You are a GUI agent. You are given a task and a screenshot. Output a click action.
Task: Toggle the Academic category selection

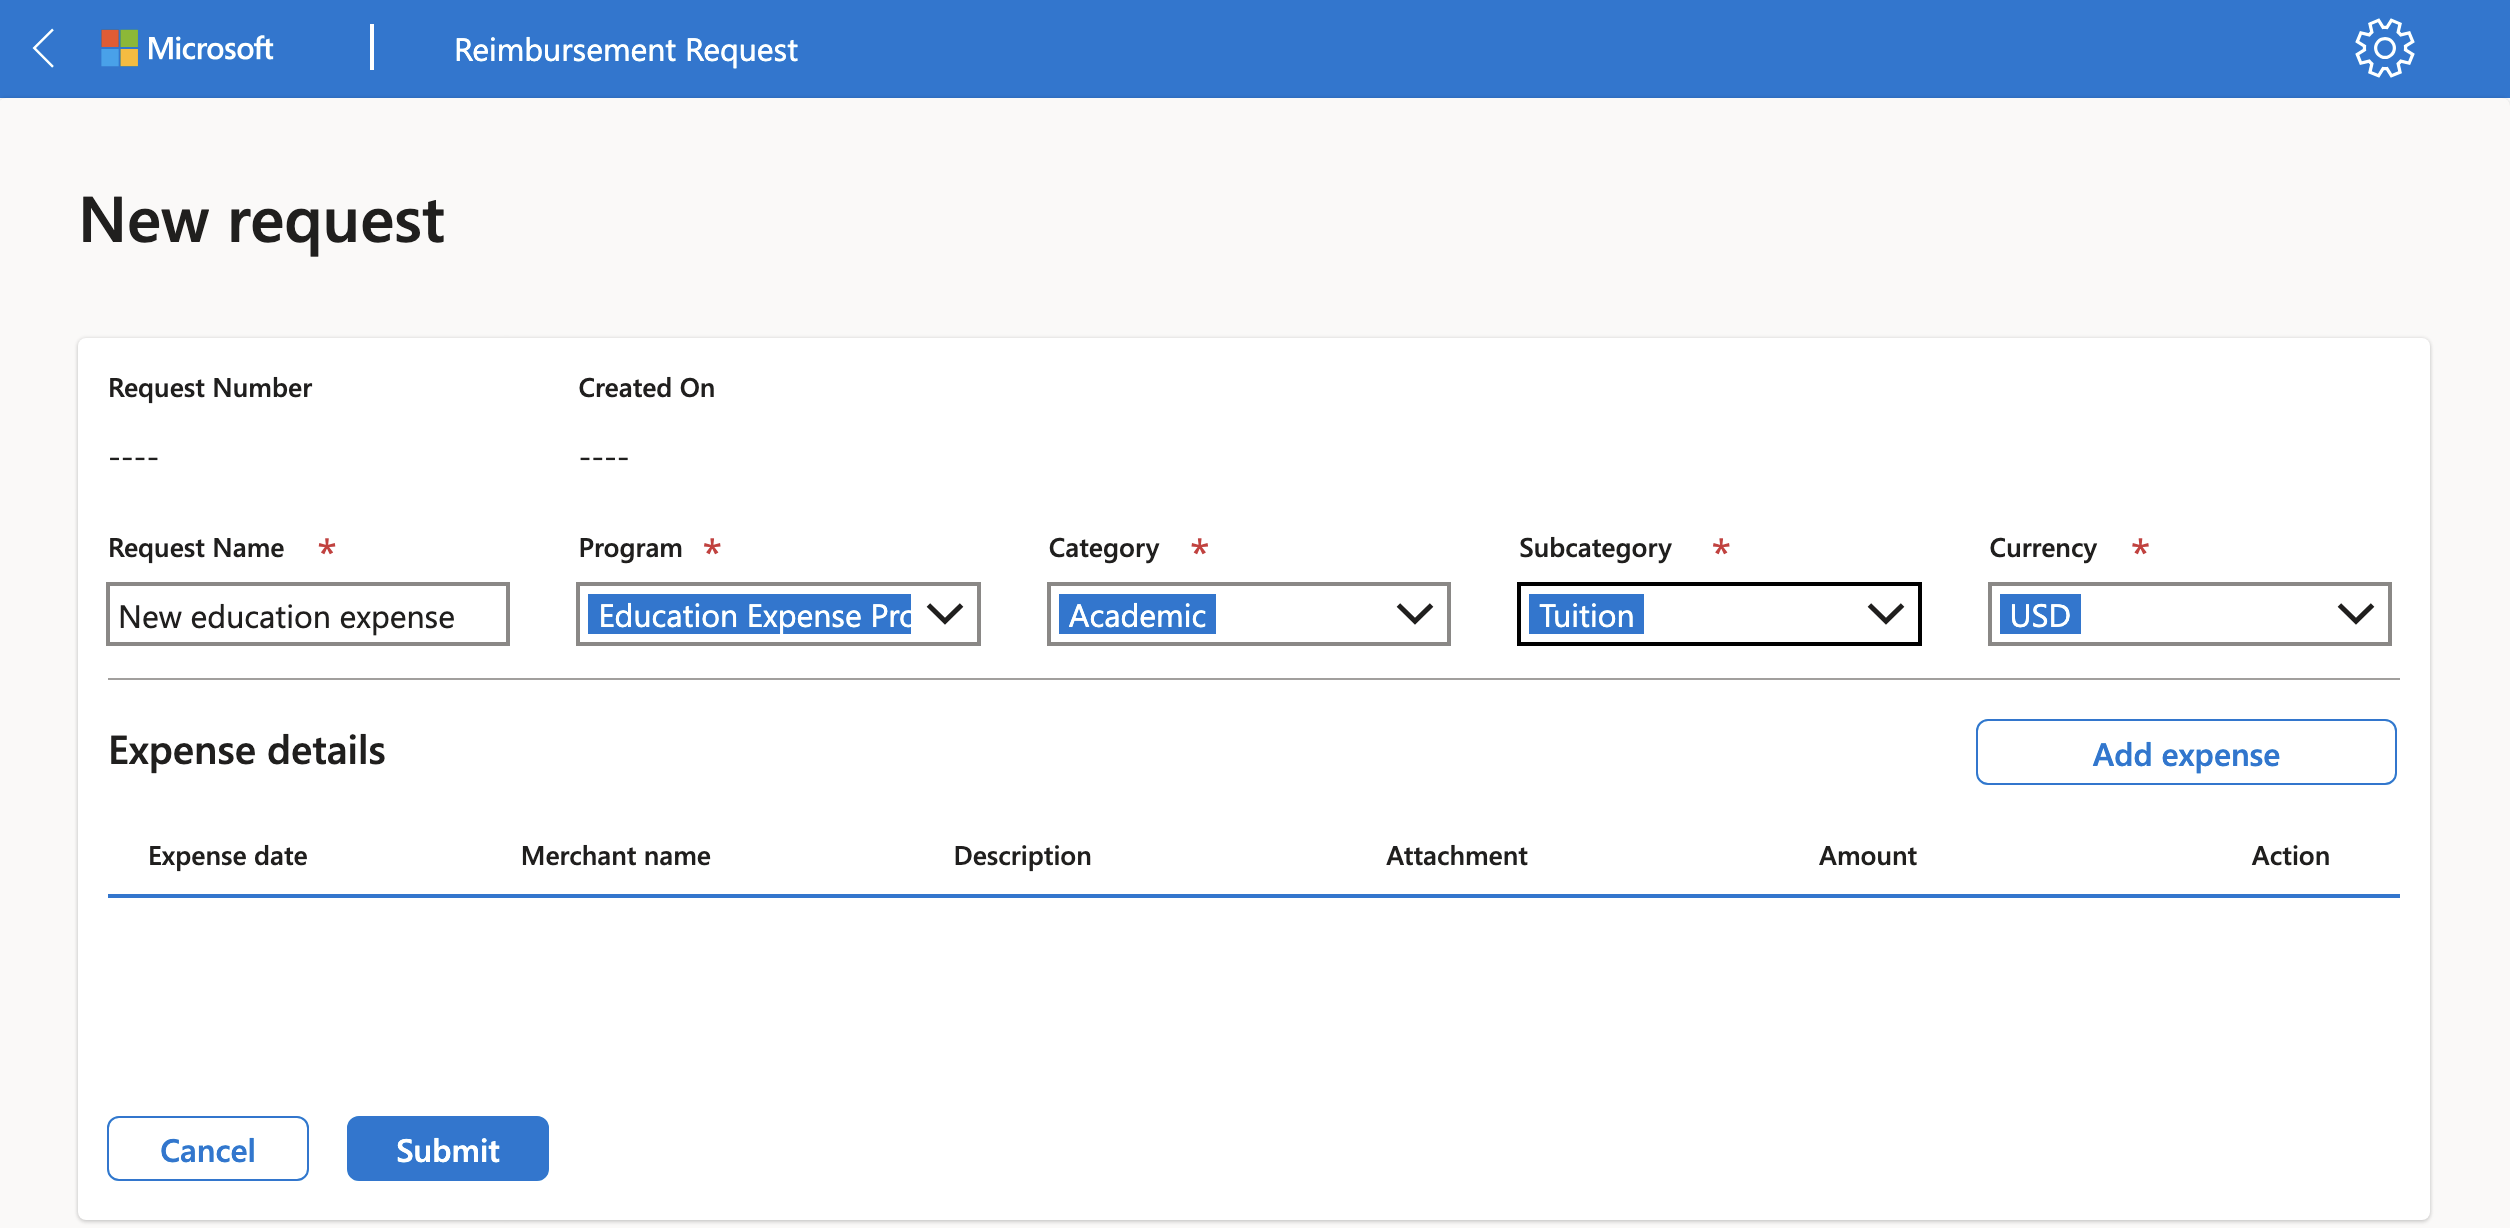[x=1247, y=615]
